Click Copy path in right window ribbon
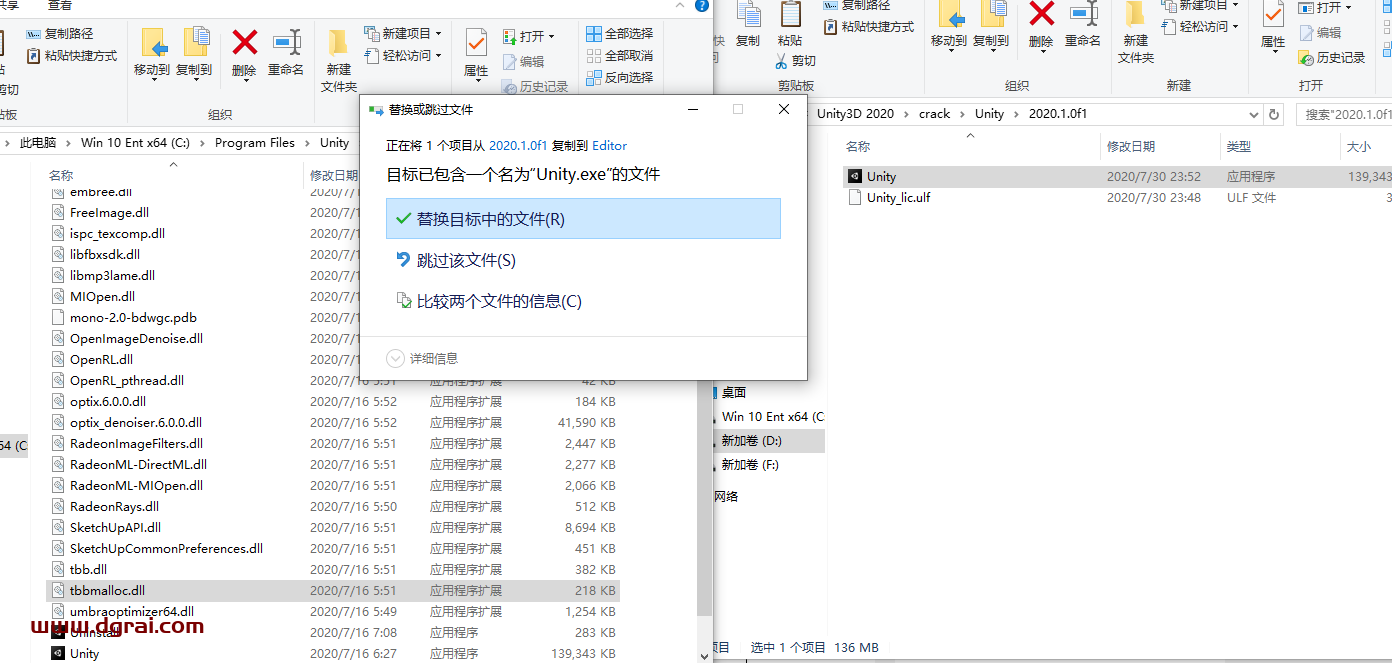The width and height of the screenshot is (1392, 663). point(858,6)
